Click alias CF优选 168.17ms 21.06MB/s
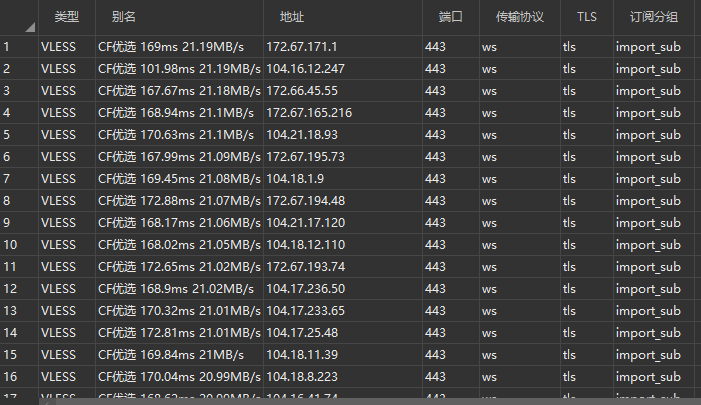This screenshot has width=701, height=405. pyautogui.click(x=179, y=223)
